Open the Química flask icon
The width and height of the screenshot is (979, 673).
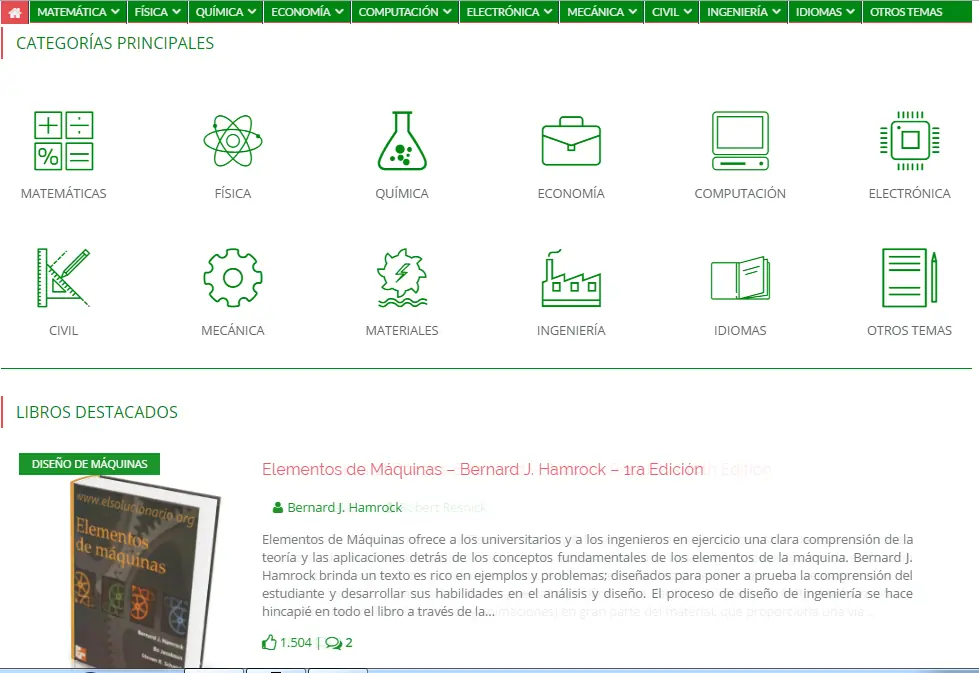(x=402, y=140)
